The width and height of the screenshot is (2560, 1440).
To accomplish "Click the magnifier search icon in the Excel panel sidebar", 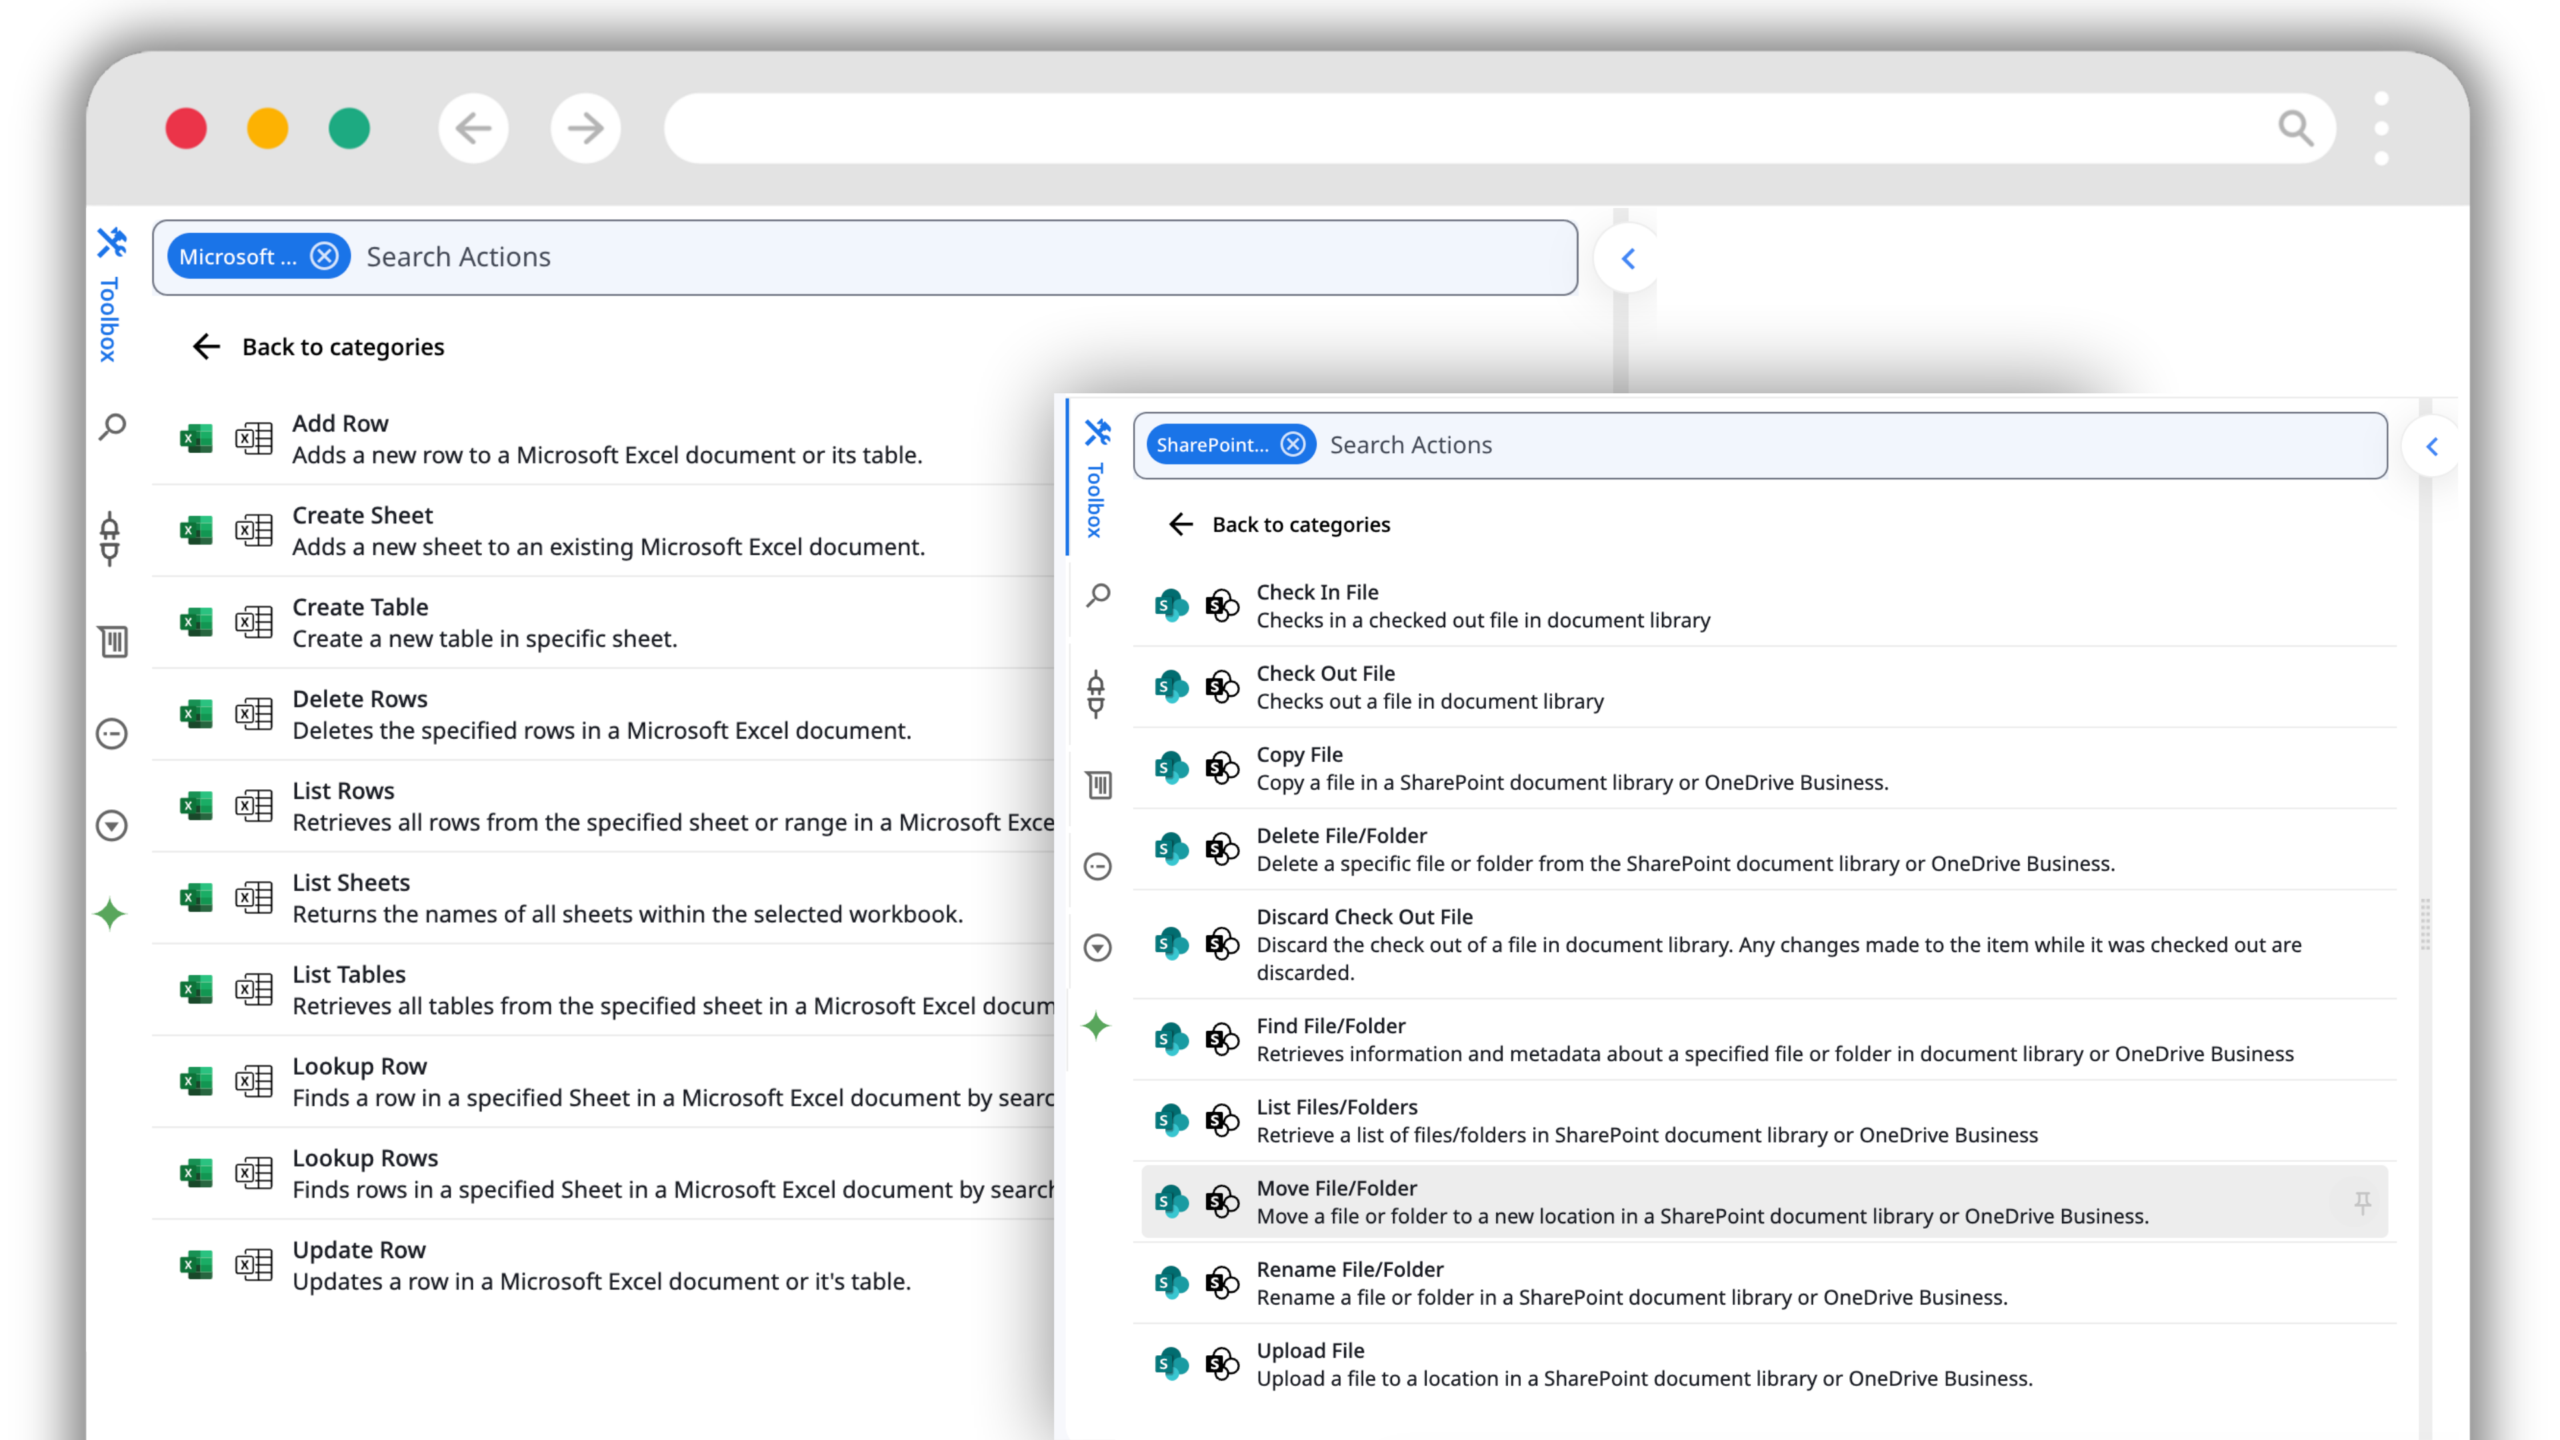I will point(112,428).
